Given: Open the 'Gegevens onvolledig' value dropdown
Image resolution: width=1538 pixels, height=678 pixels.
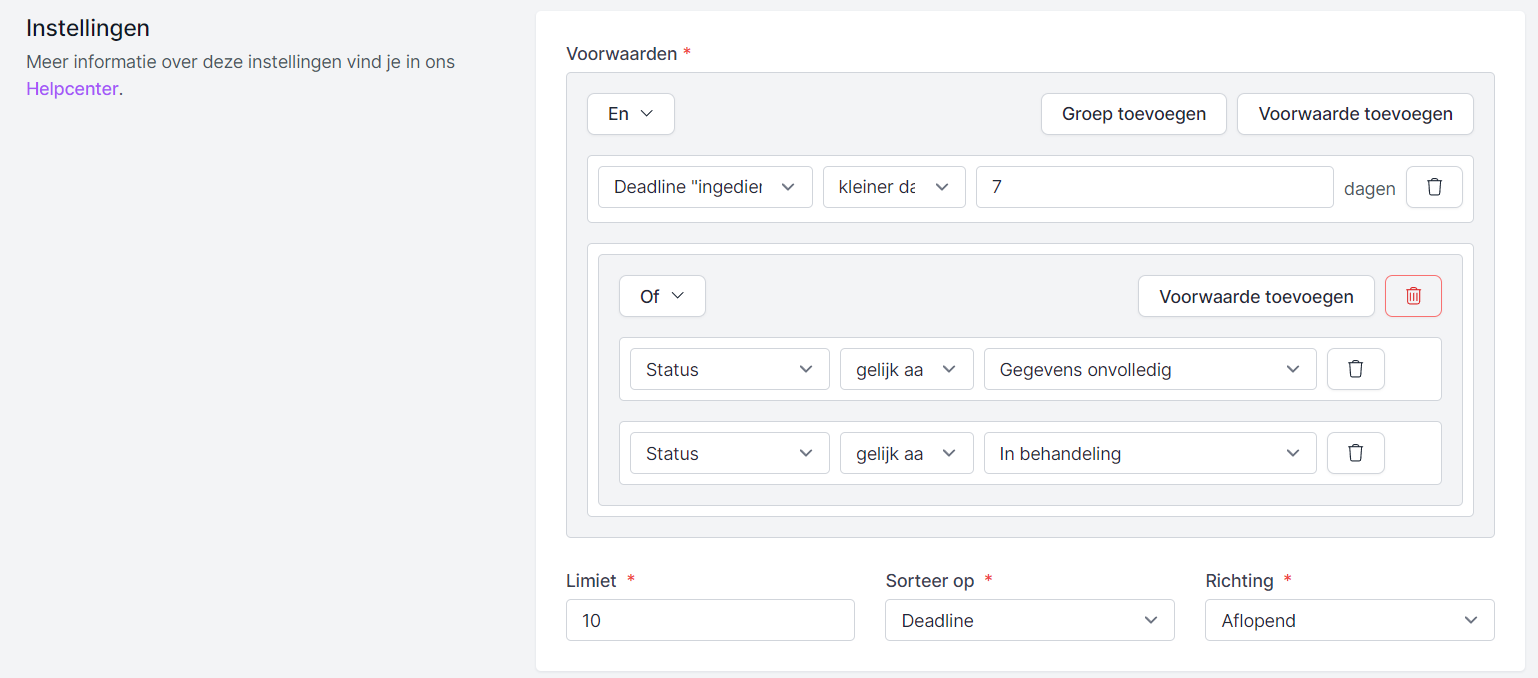Looking at the screenshot, I should 1149,369.
